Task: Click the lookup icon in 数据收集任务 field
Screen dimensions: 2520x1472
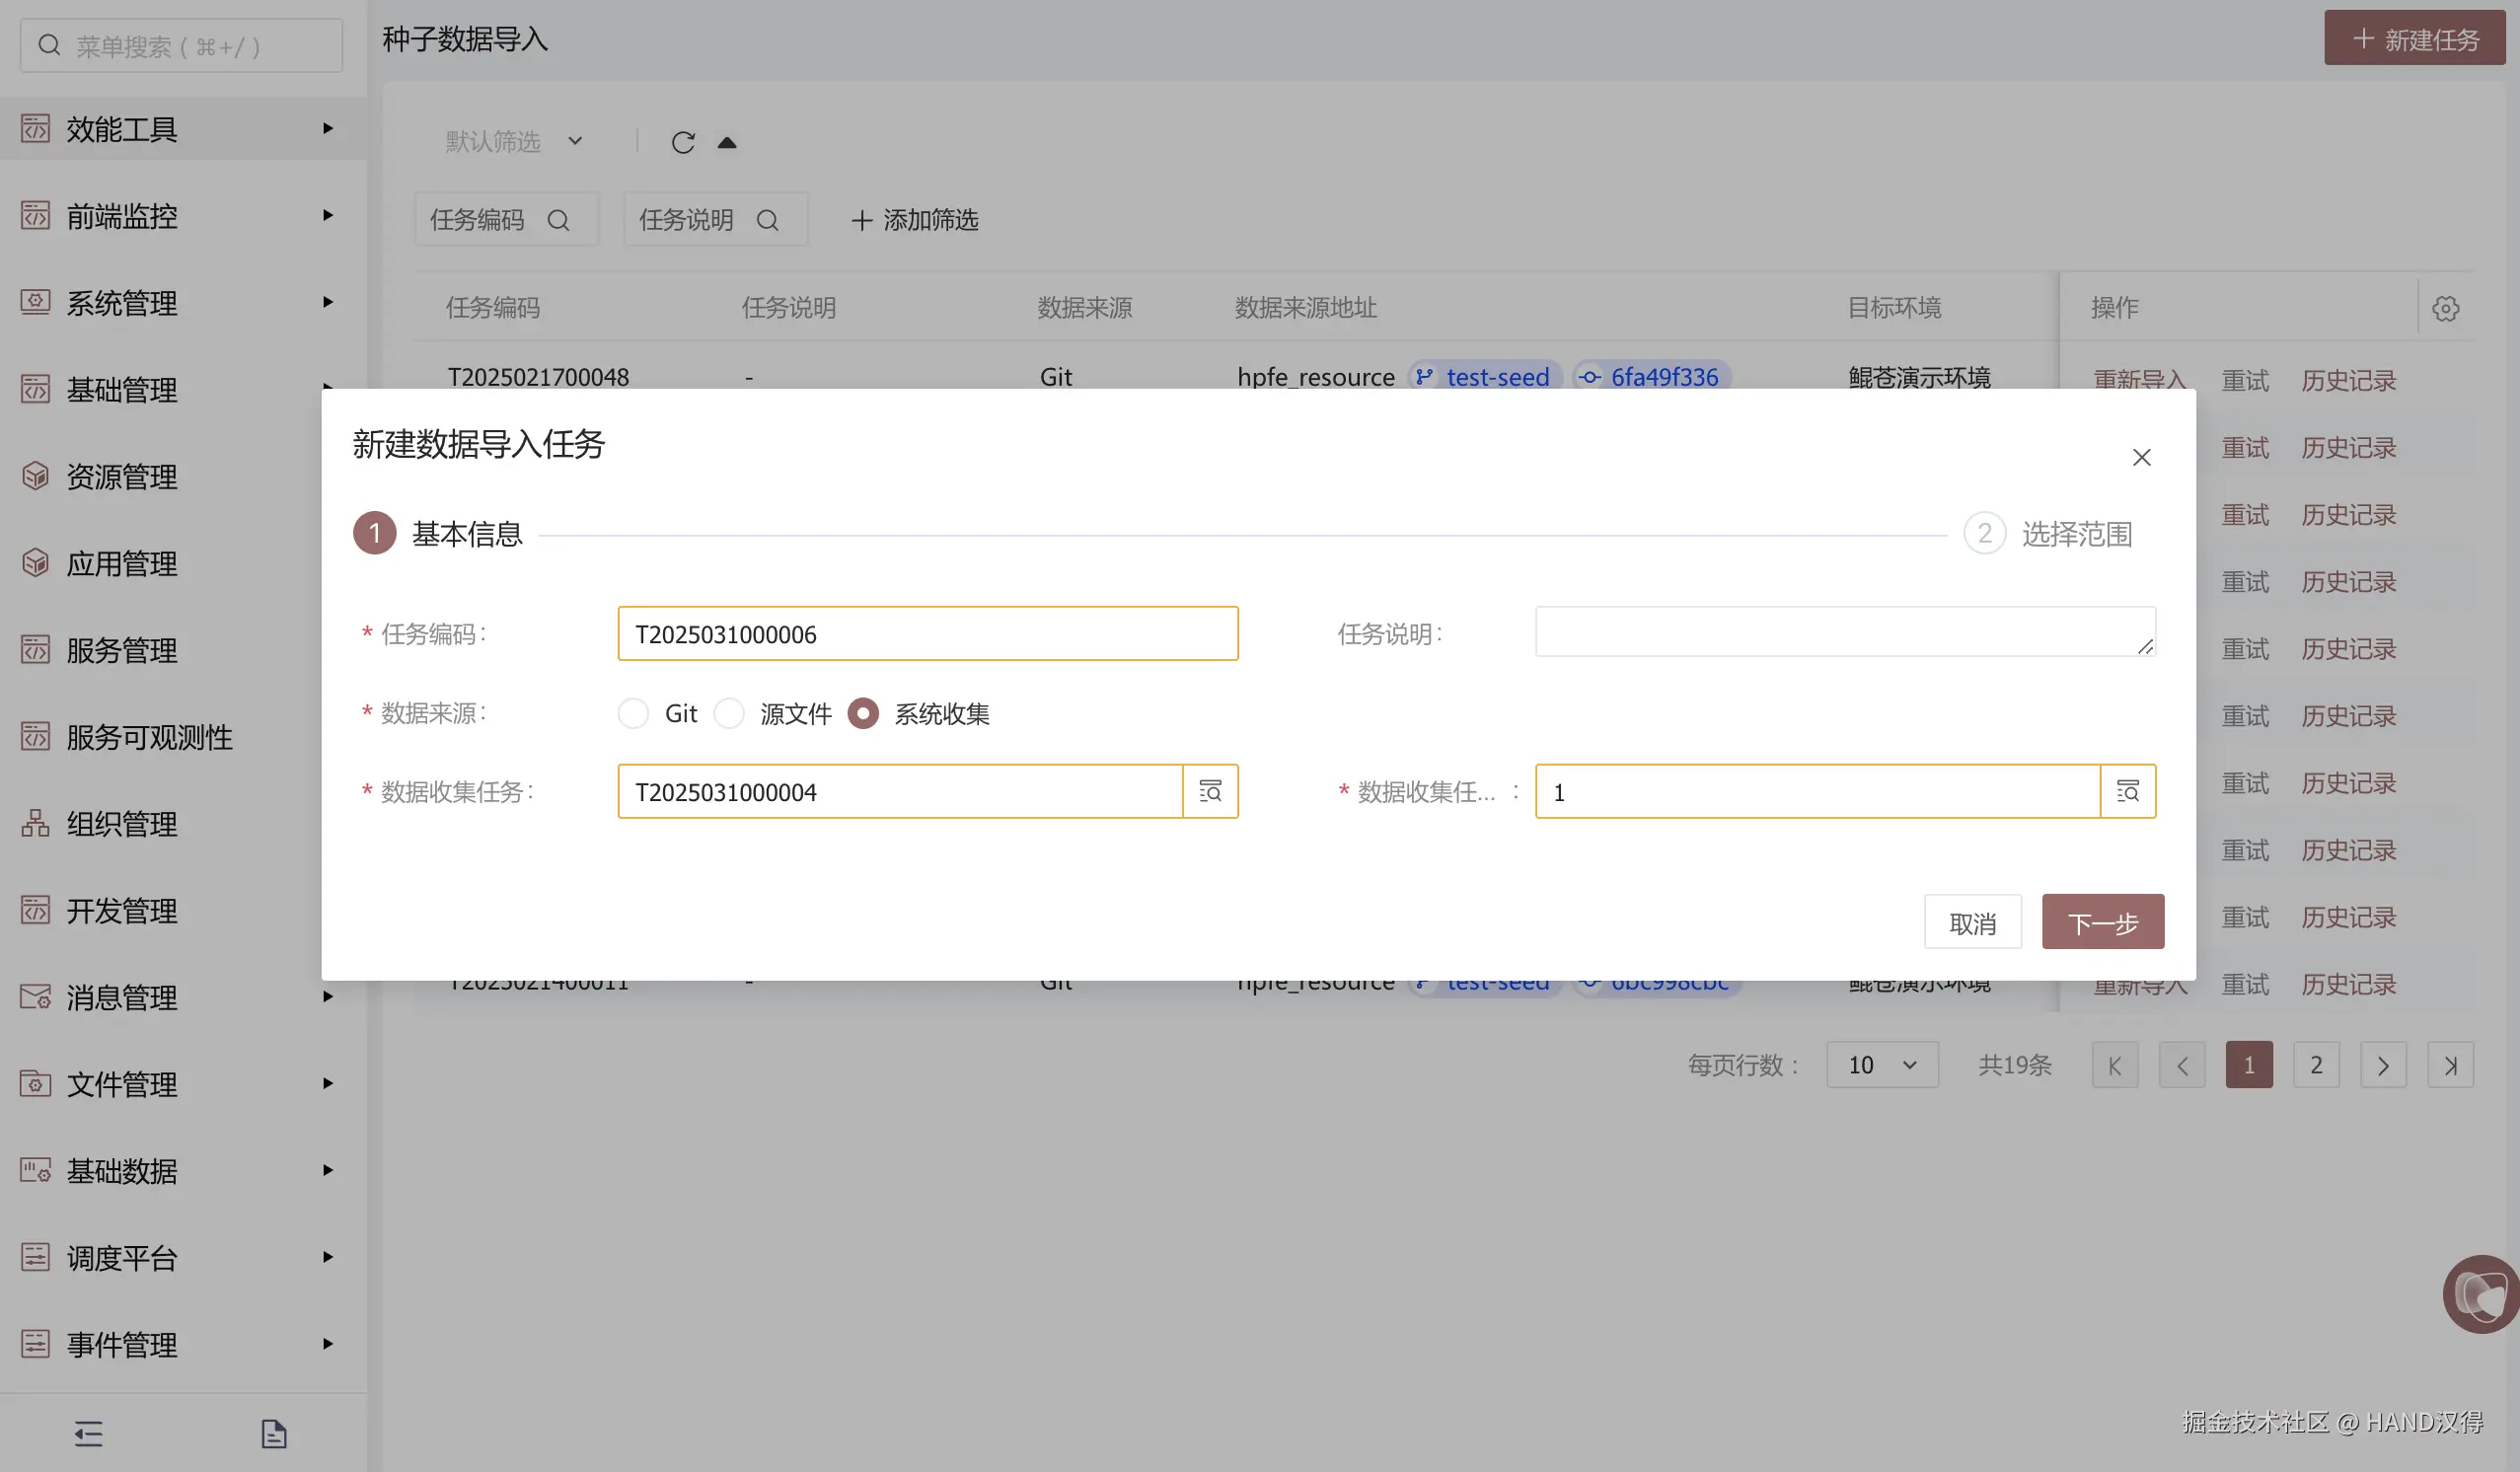Action: click(x=1210, y=791)
